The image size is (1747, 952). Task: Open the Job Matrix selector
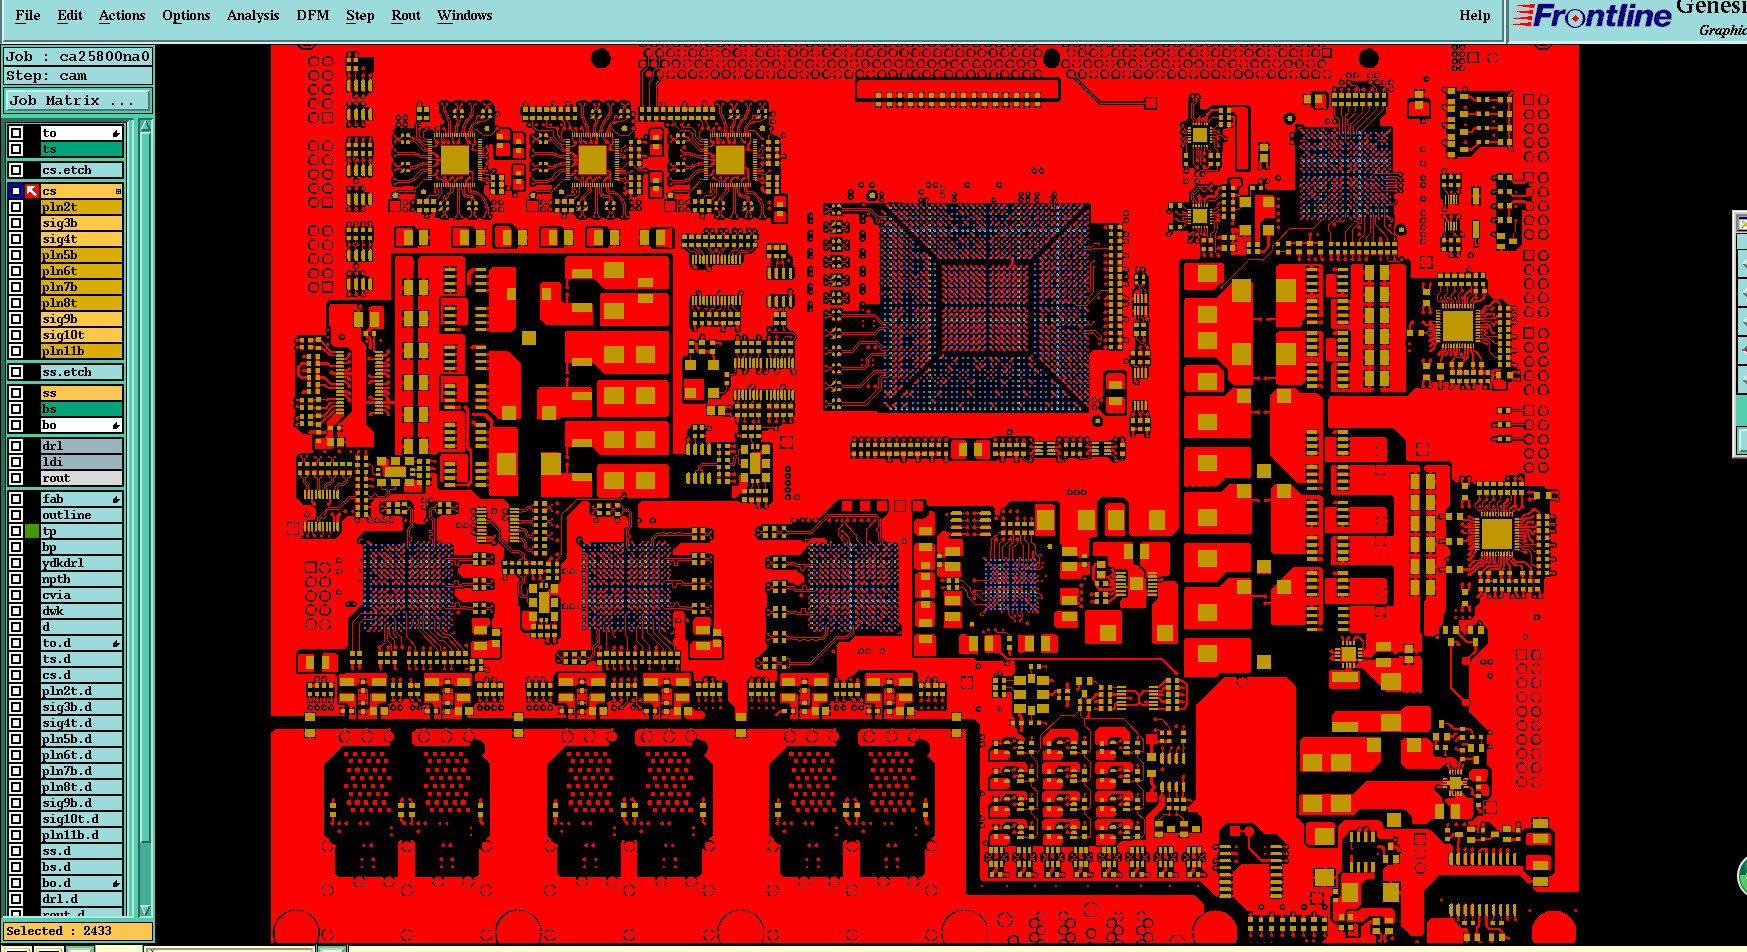click(78, 101)
